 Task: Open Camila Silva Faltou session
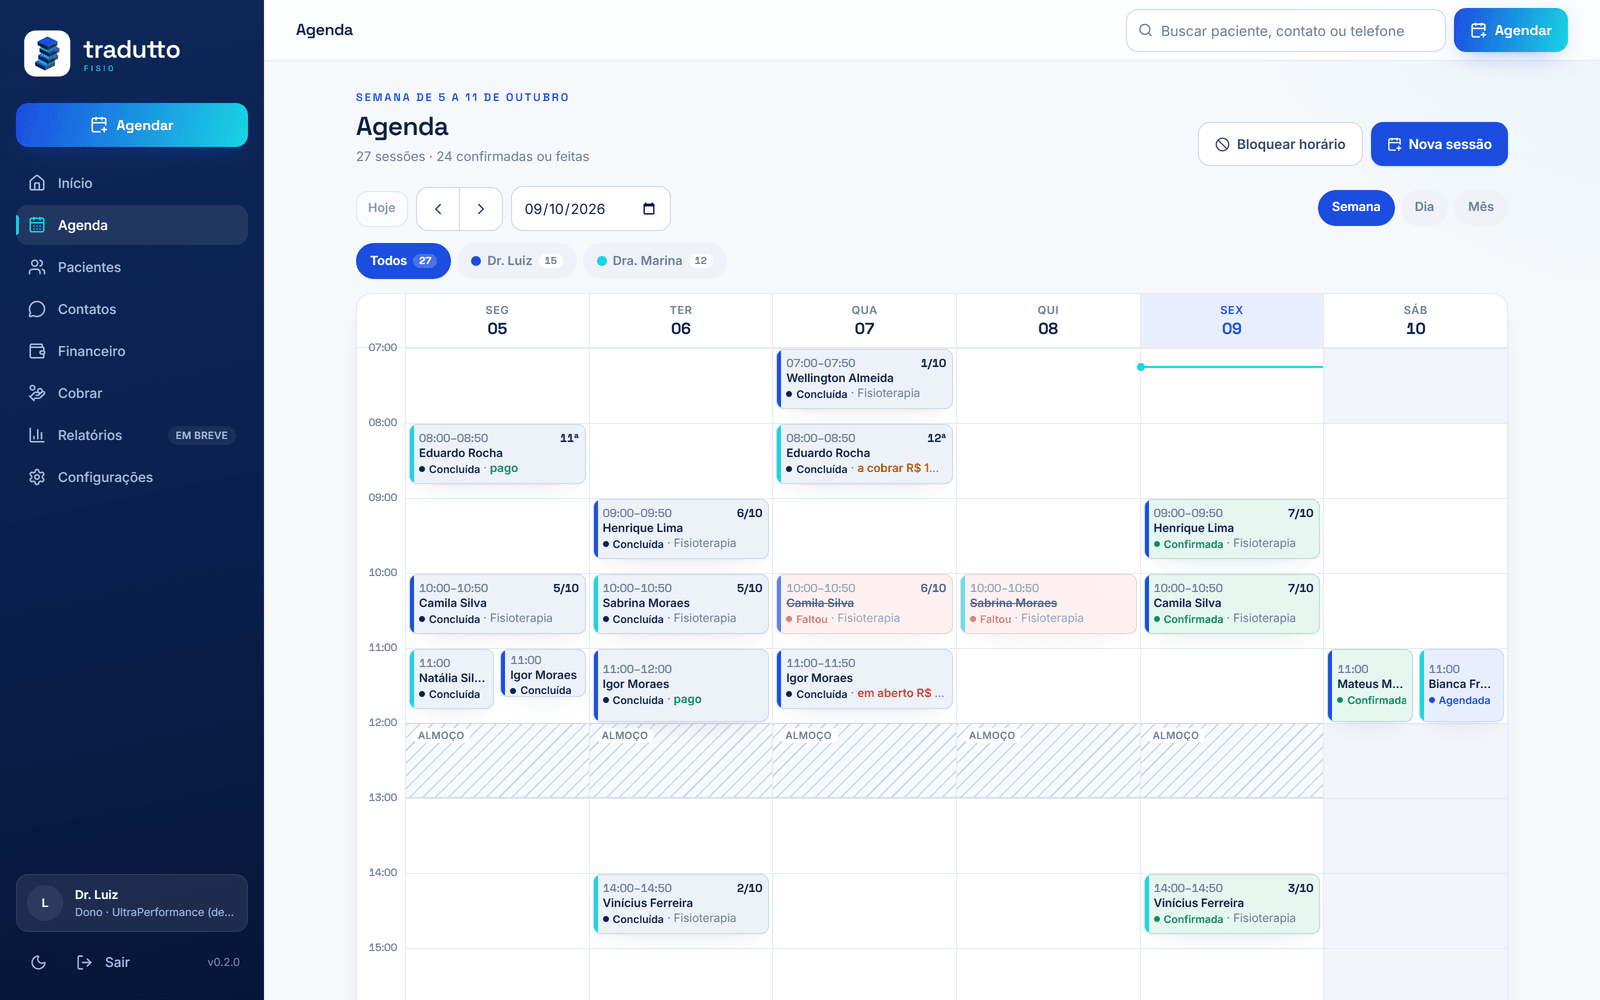pyautogui.click(x=865, y=604)
